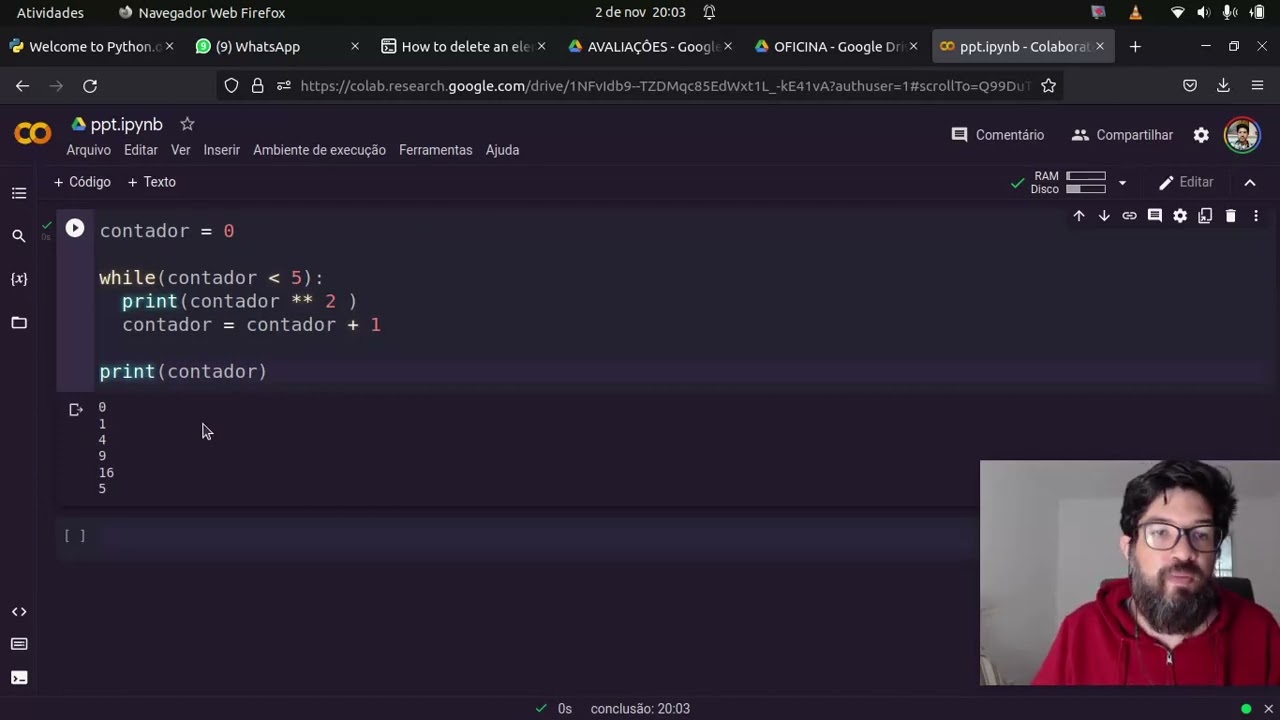Image resolution: width=1280 pixels, height=720 pixels.
Task: Open Firefox downloads icon
Action: 1223,86
